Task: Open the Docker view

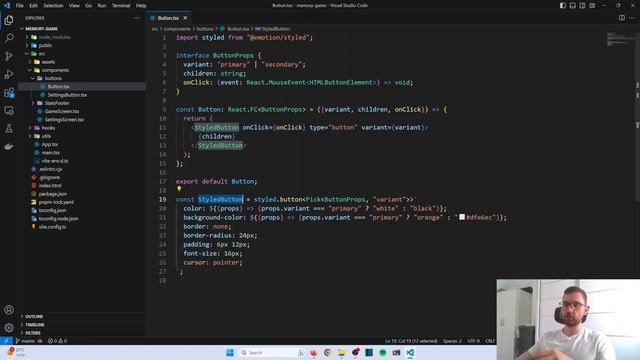Action: [9, 147]
